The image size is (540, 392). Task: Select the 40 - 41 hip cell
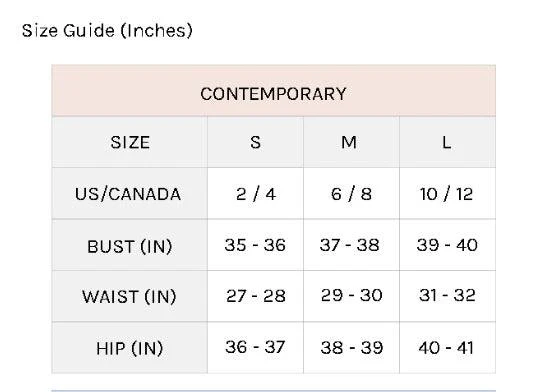tap(447, 348)
